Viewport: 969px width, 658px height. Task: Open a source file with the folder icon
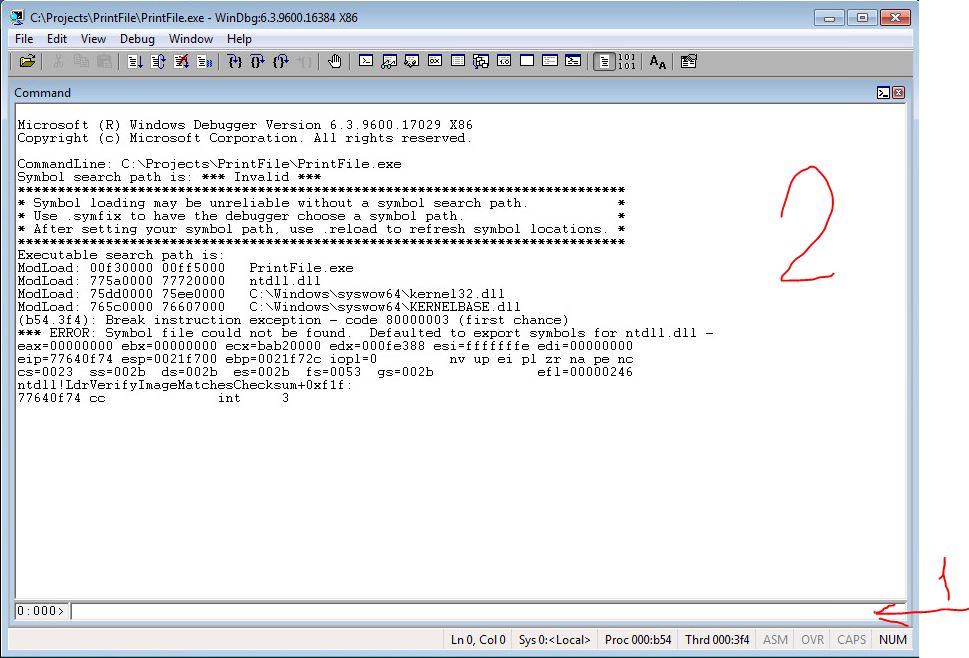click(x=27, y=61)
